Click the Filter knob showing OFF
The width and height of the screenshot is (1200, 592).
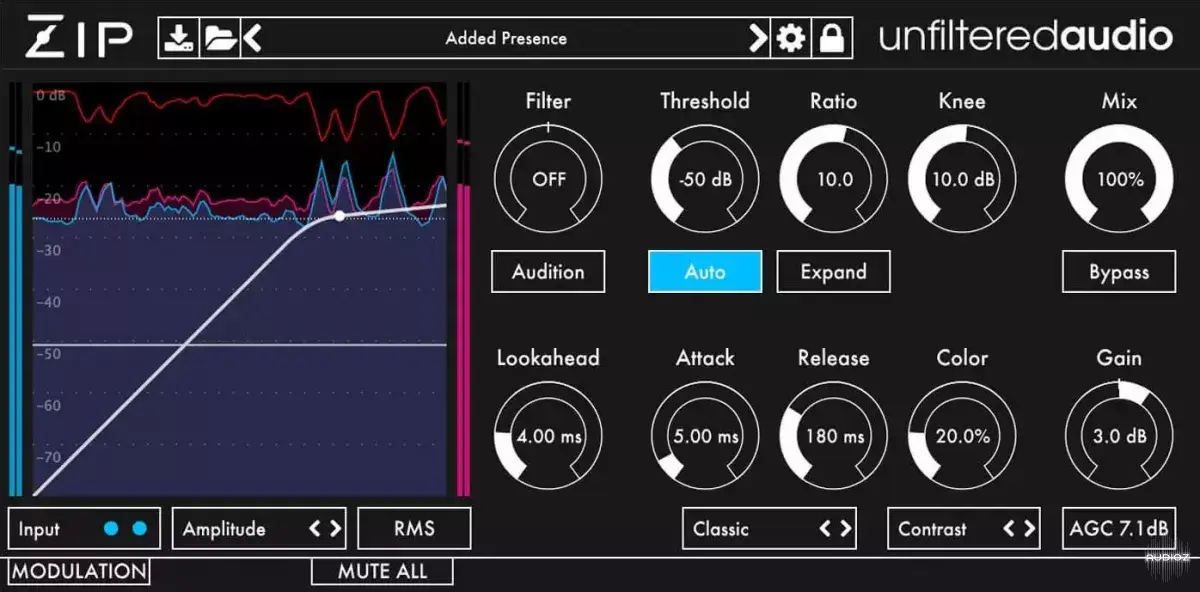tap(549, 179)
